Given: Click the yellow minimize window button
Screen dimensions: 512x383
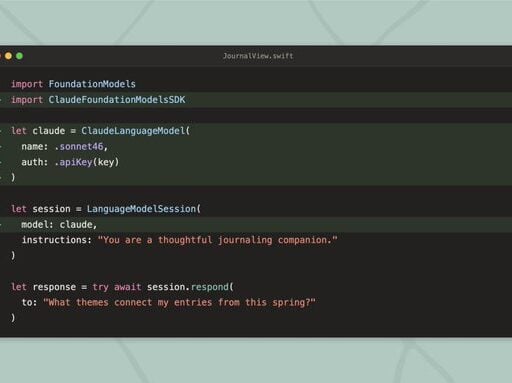Looking at the screenshot, I should pos(8,56).
